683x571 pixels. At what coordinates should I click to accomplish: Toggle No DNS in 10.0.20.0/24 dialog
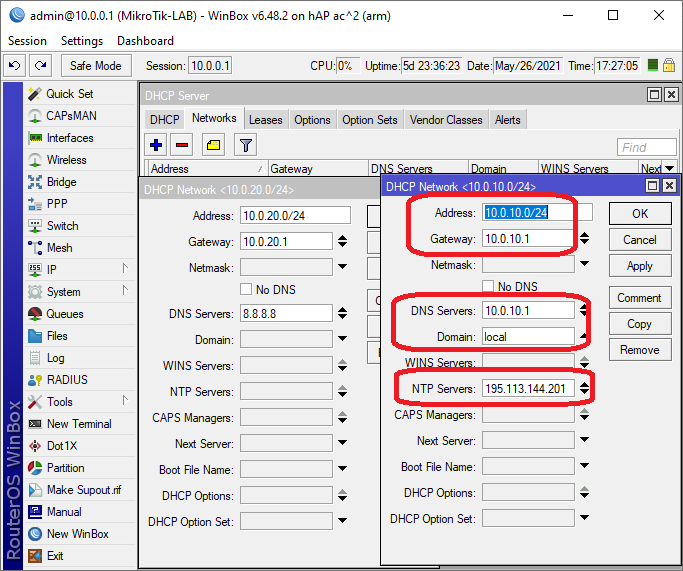tap(246, 289)
